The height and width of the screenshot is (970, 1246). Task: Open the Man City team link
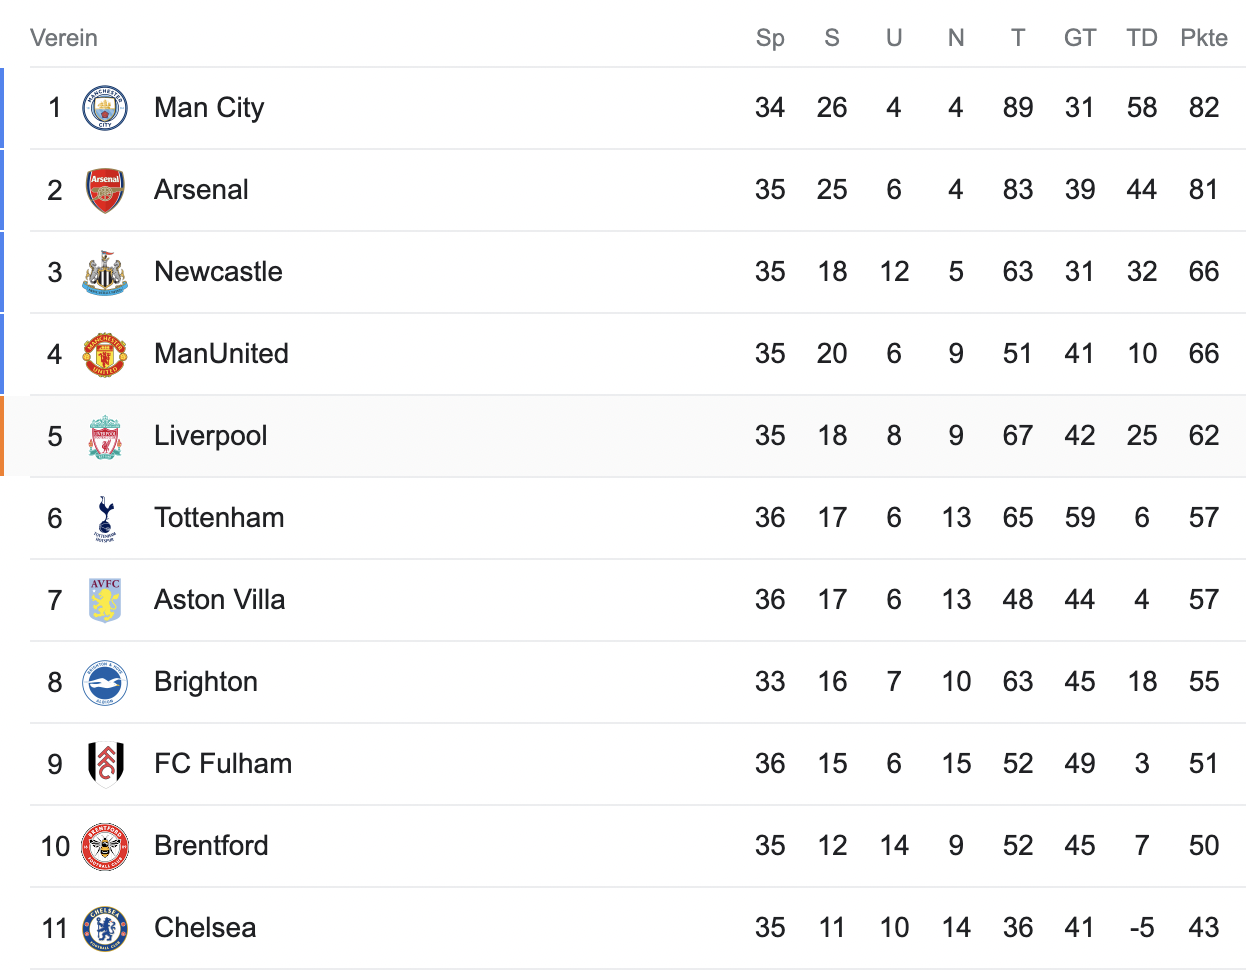pos(209,108)
